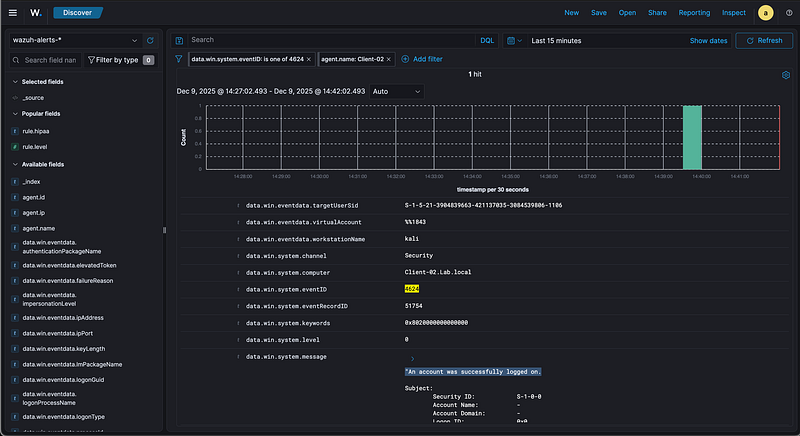Viewport: 800px width, 436px height.
Task: Click eventRecordID value 51754
Action: coord(413,305)
